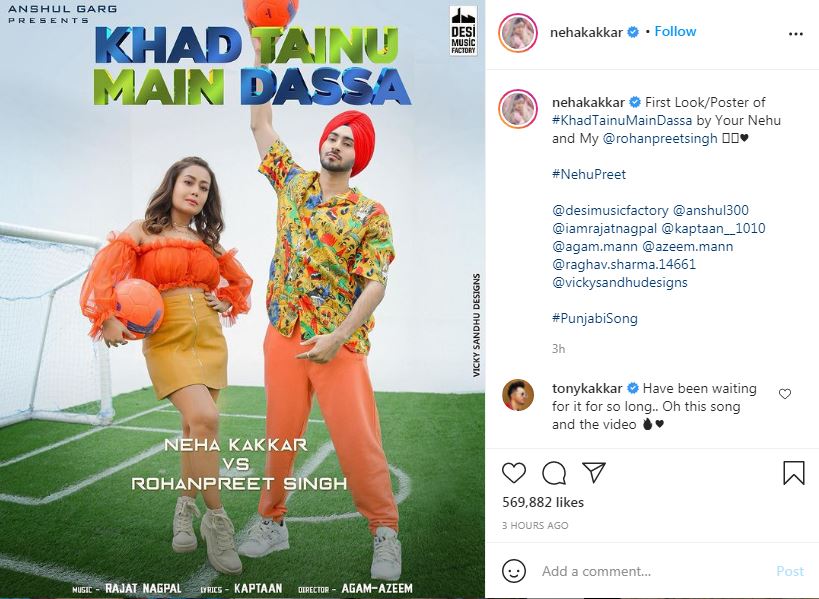View the 569,882 likes list
The image size is (819, 599).
543,502
